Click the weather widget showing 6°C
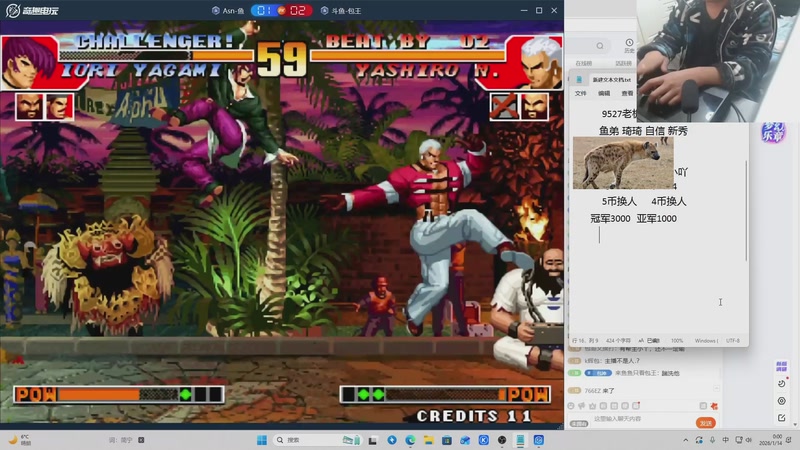800x450 pixels. tap(20, 440)
